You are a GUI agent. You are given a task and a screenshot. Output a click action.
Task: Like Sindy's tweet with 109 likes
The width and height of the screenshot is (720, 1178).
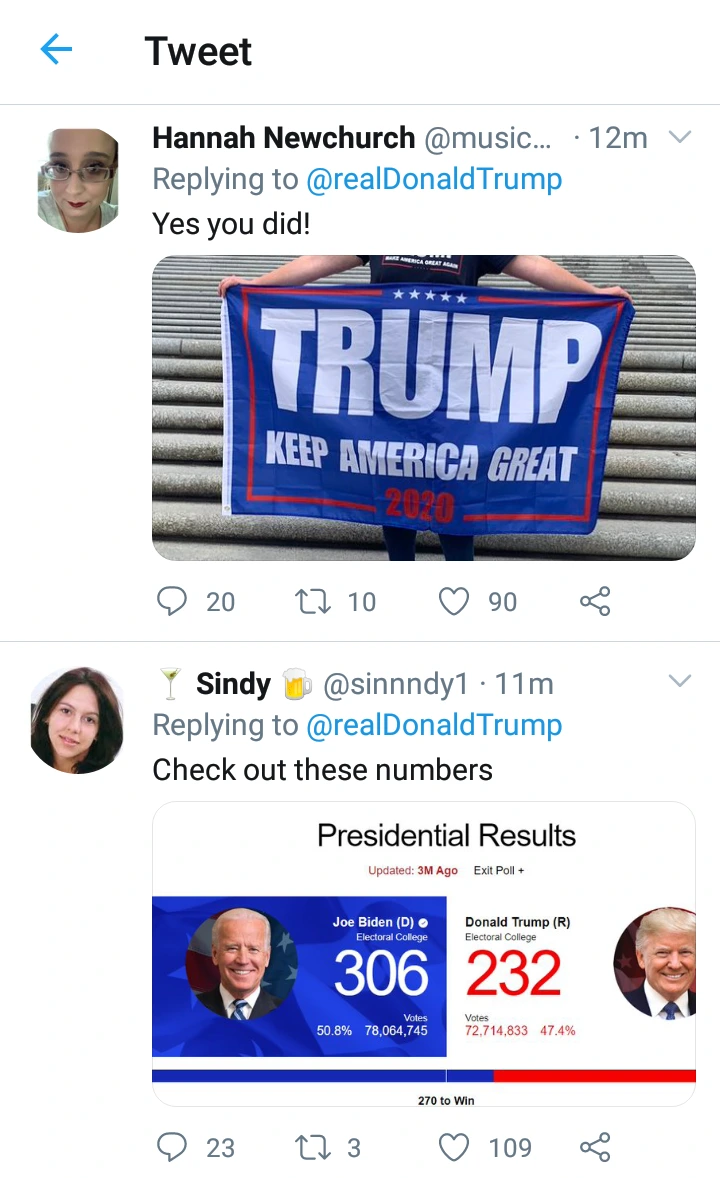[x=454, y=1147]
